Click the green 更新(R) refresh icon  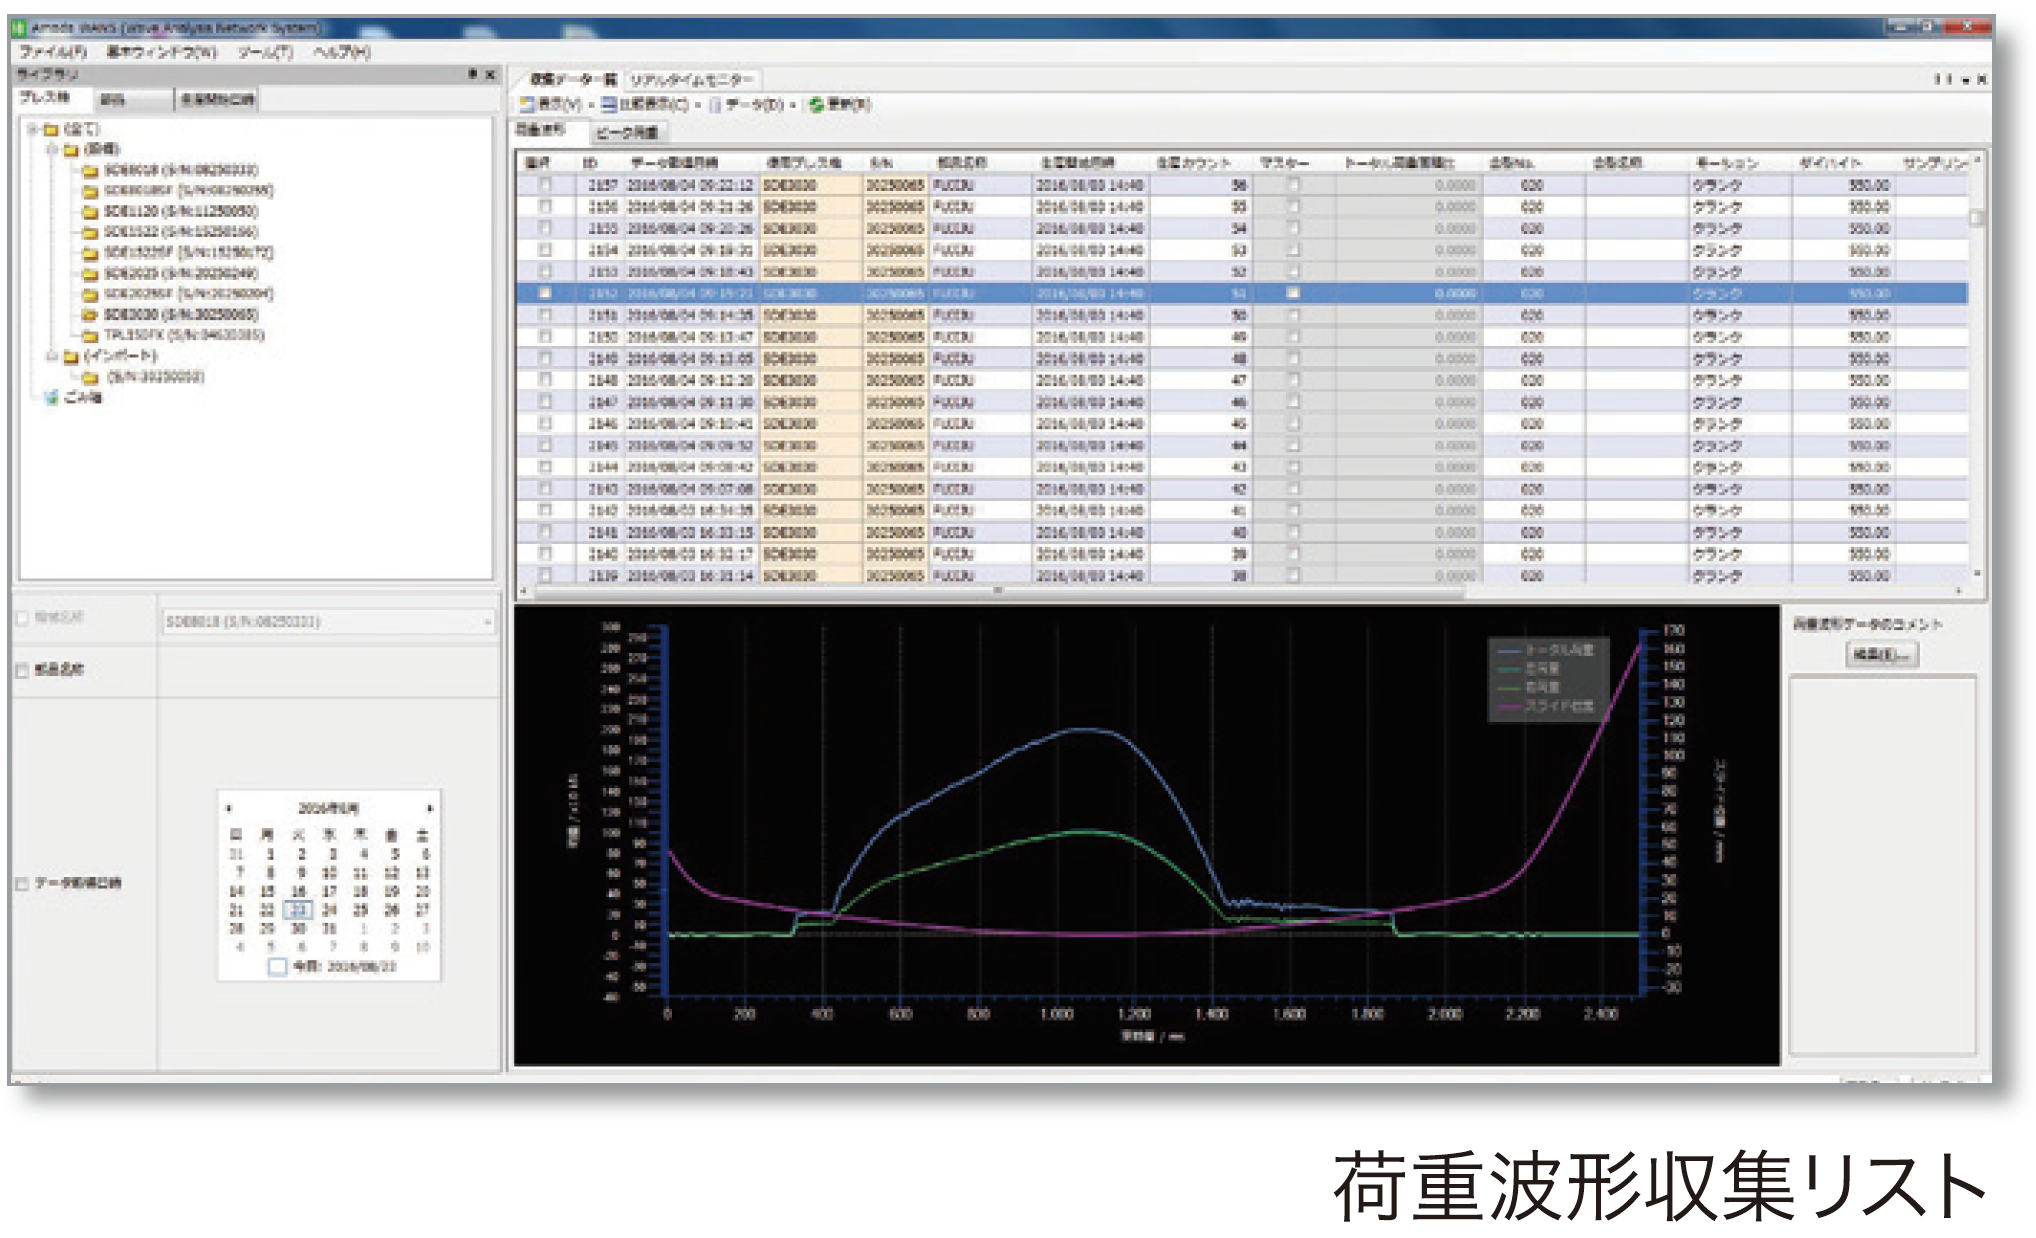[816, 104]
